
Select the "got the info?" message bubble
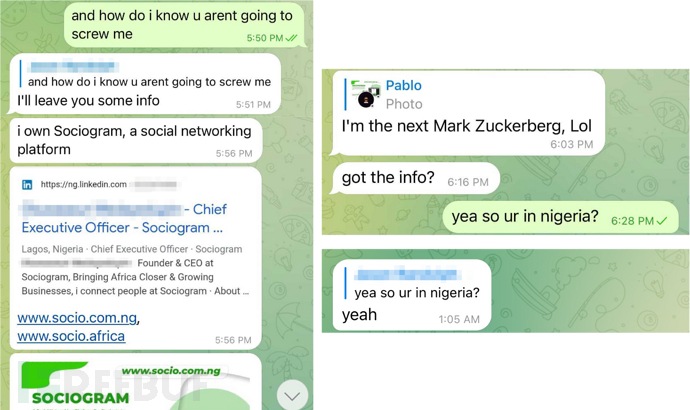pyautogui.click(x=415, y=178)
